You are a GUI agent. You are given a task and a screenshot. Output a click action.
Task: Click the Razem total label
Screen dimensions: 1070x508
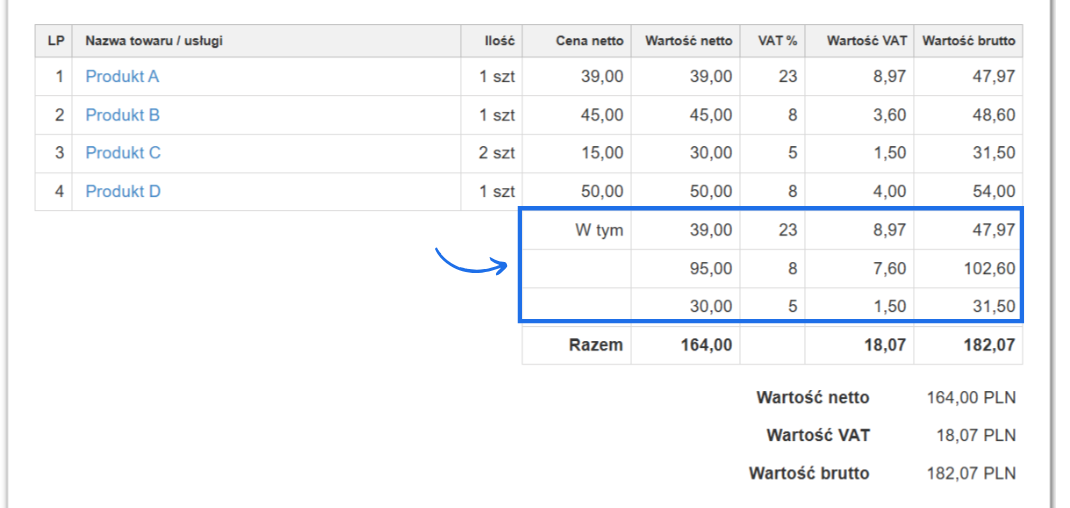click(x=596, y=345)
